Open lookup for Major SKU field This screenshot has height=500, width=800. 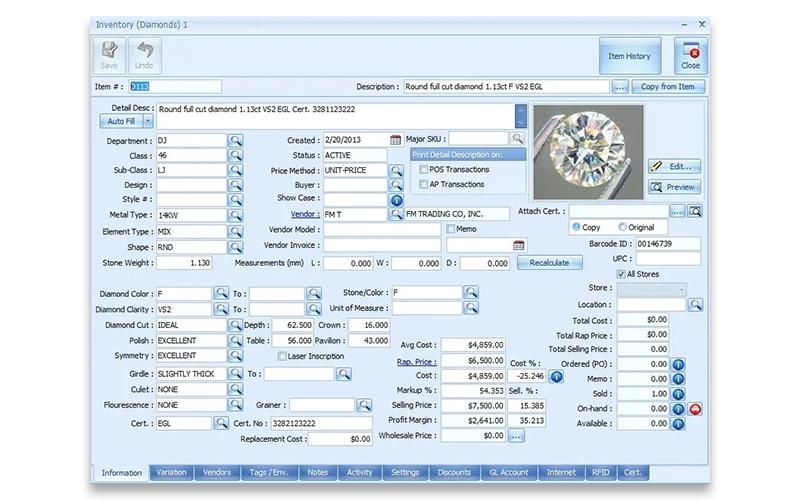point(517,138)
